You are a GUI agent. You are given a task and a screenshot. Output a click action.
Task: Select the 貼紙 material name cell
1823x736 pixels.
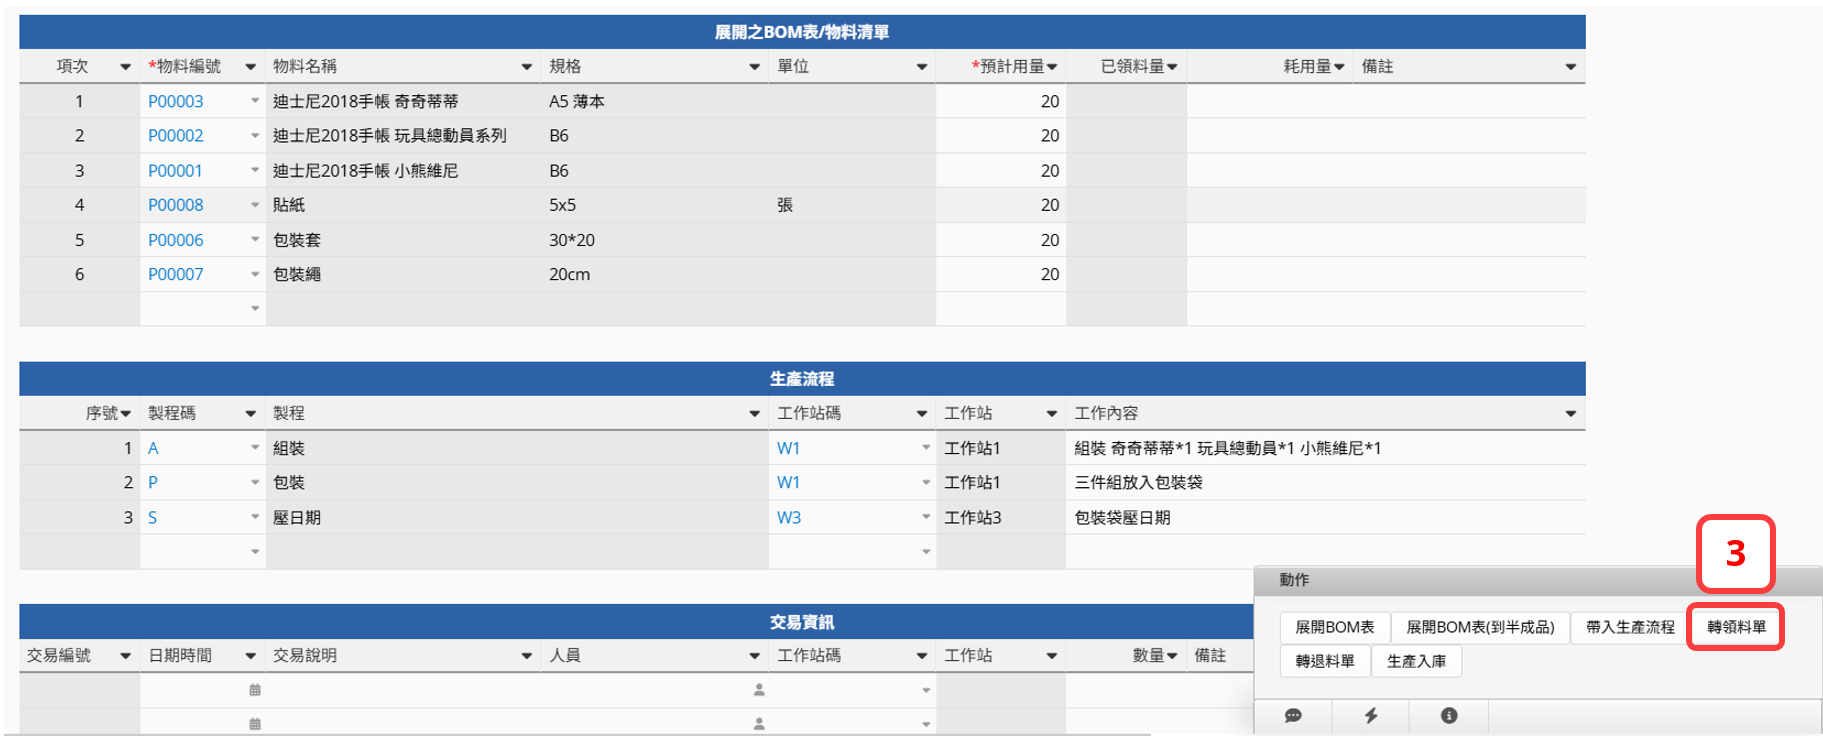coord(403,205)
